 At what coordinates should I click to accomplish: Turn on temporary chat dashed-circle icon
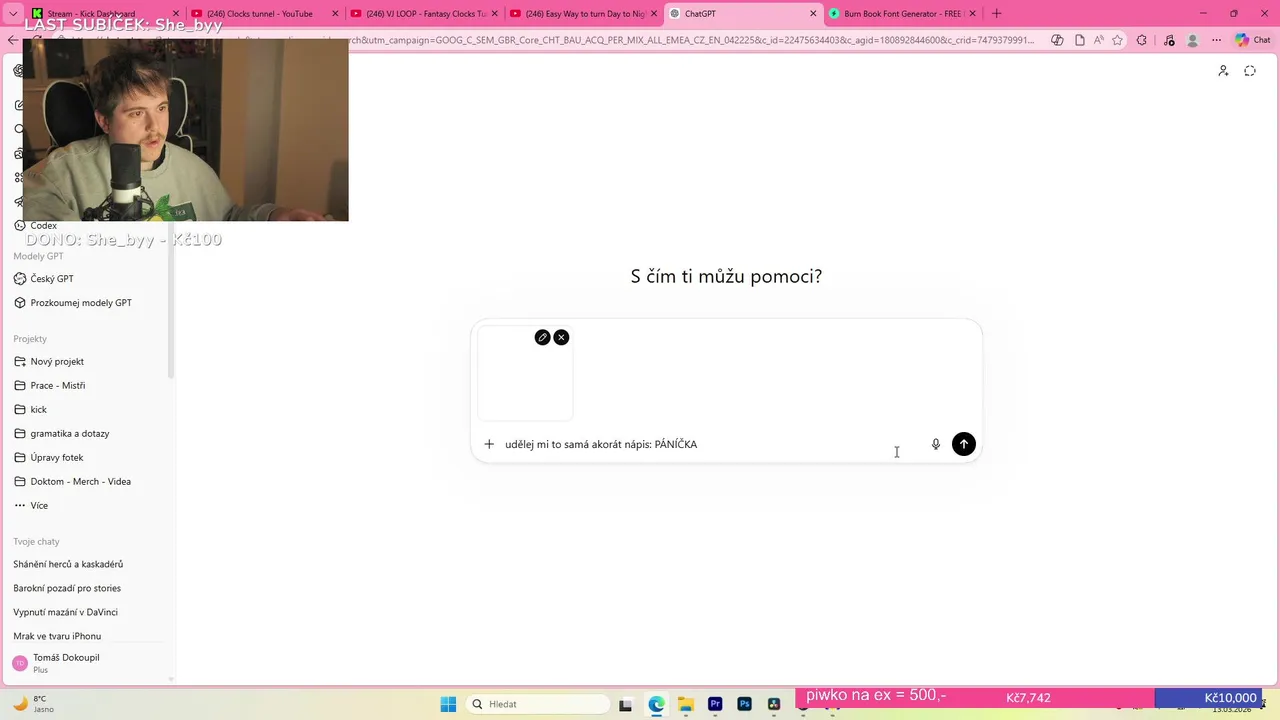click(1250, 71)
